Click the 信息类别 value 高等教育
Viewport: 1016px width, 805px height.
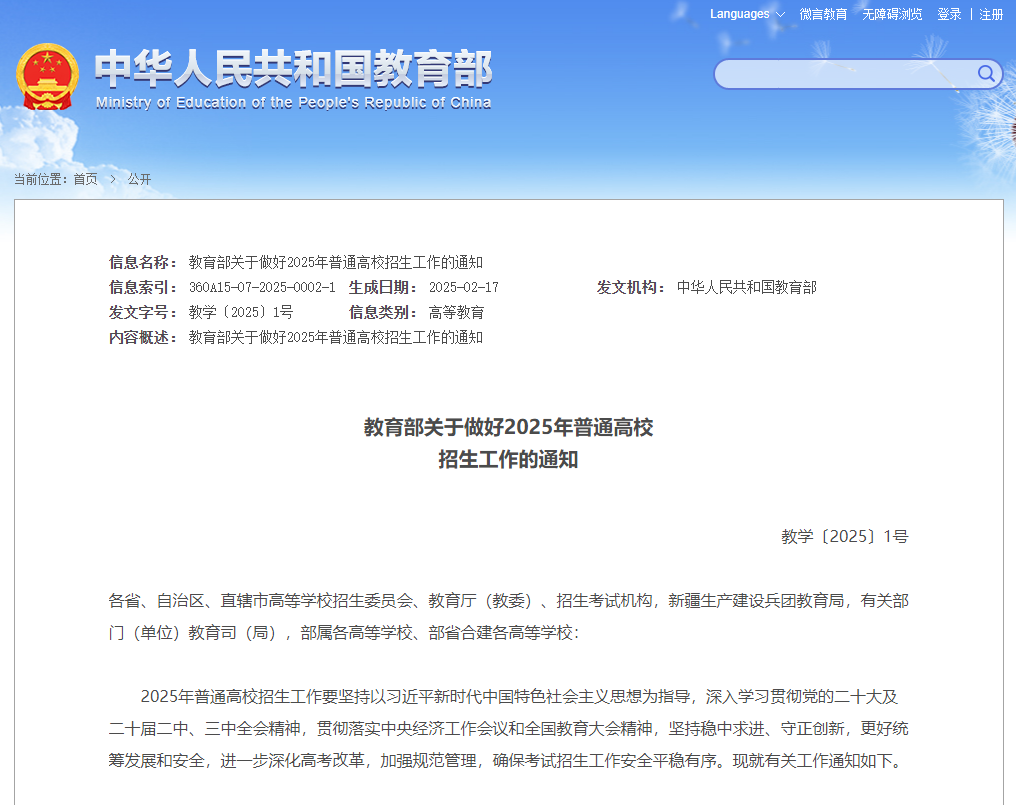coord(456,313)
